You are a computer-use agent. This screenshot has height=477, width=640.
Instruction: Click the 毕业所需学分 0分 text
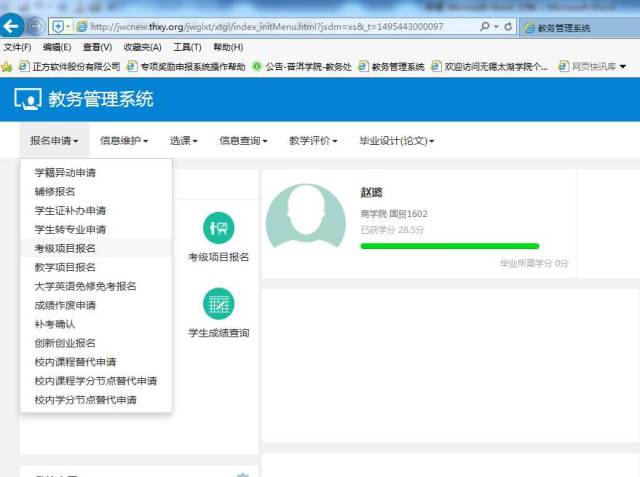pos(534,263)
